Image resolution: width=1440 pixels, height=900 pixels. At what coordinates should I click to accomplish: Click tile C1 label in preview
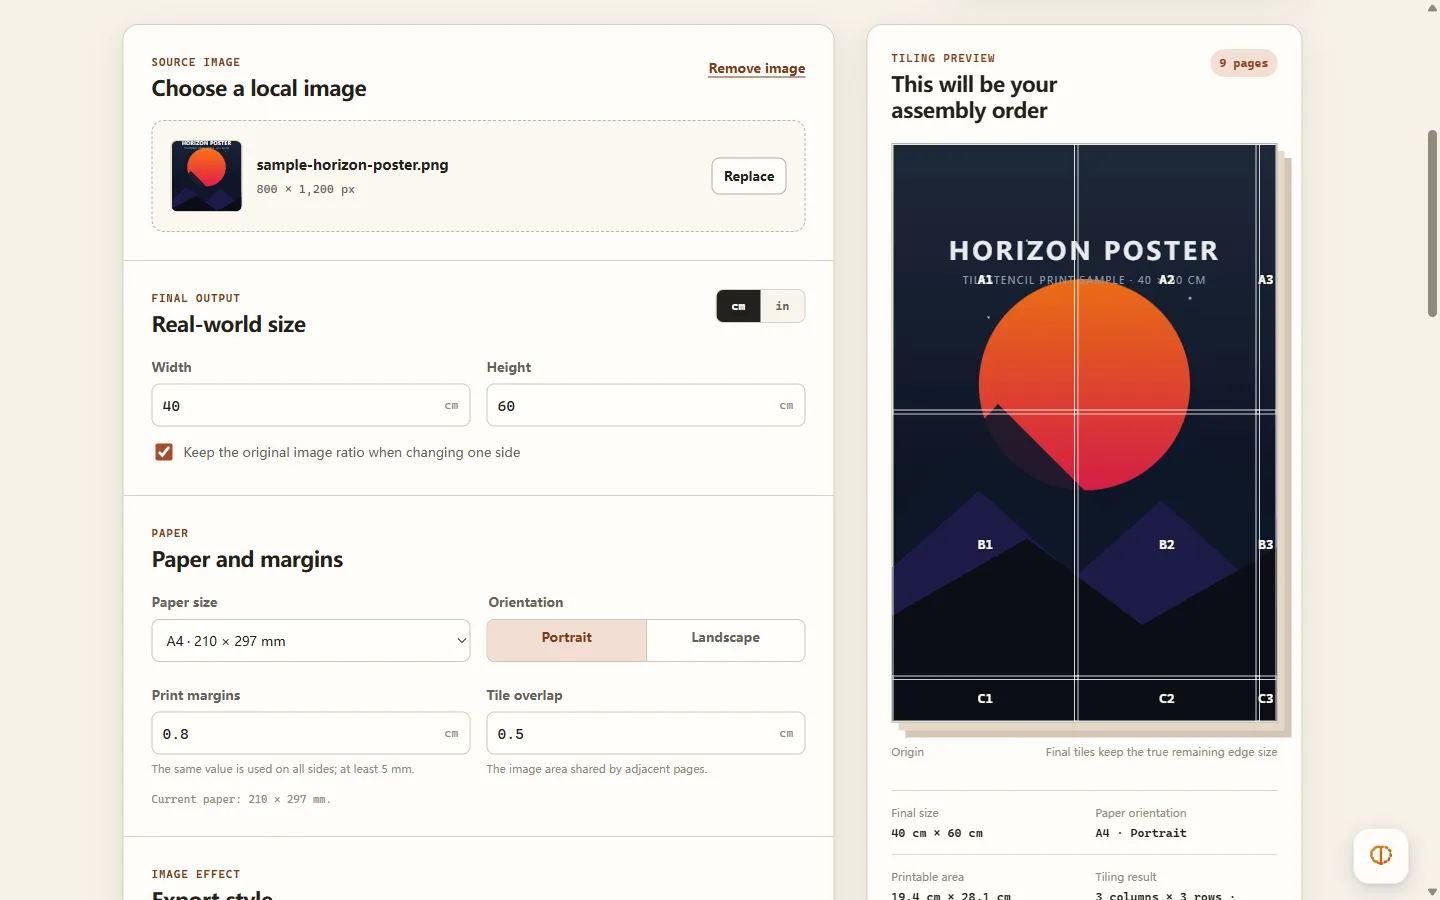[x=985, y=699]
